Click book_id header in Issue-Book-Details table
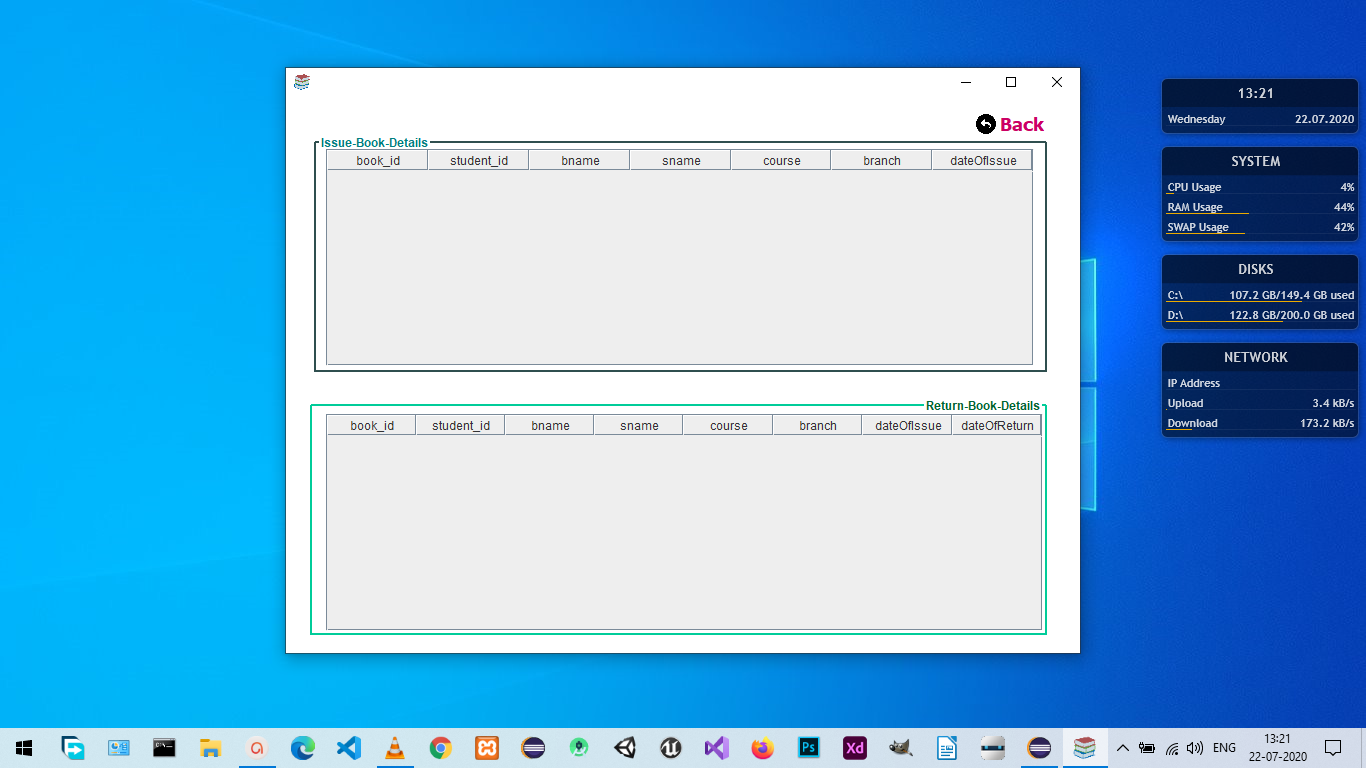Screen dimensions: 1366x768 [378, 160]
